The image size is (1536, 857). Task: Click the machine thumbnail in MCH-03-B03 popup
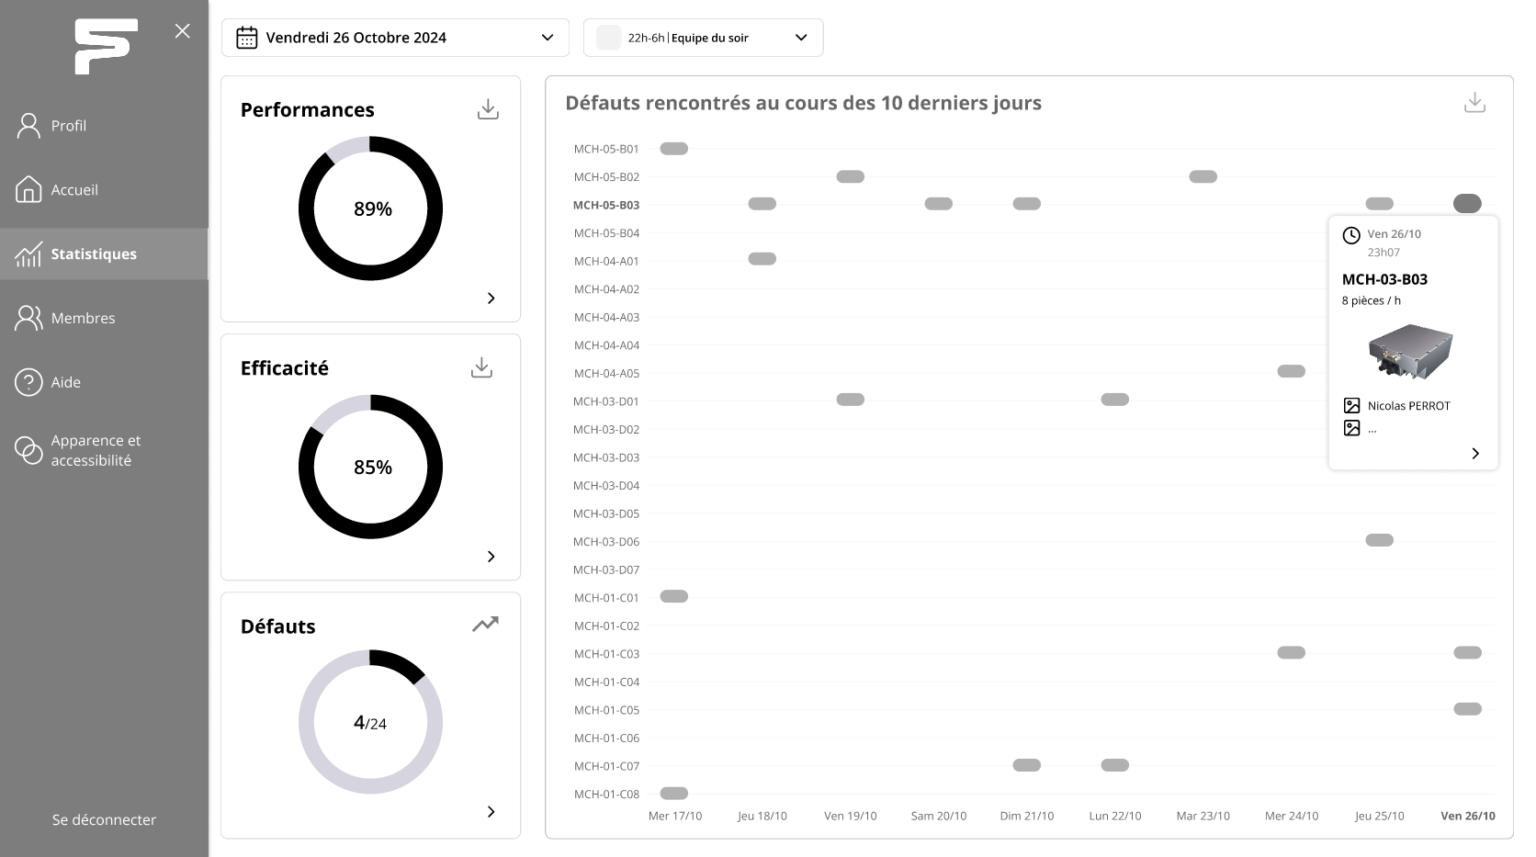coord(1410,351)
